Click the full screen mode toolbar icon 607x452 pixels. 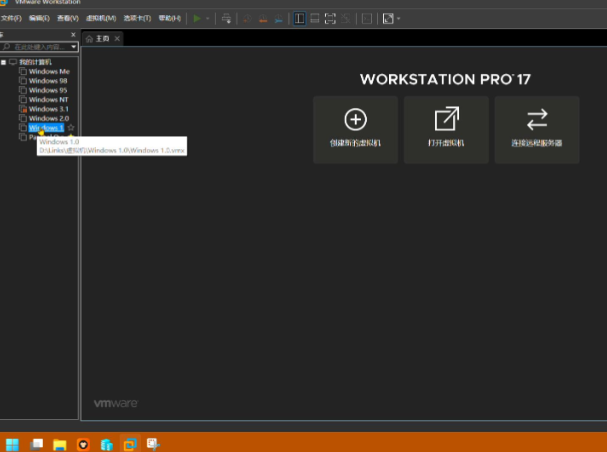click(330, 18)
